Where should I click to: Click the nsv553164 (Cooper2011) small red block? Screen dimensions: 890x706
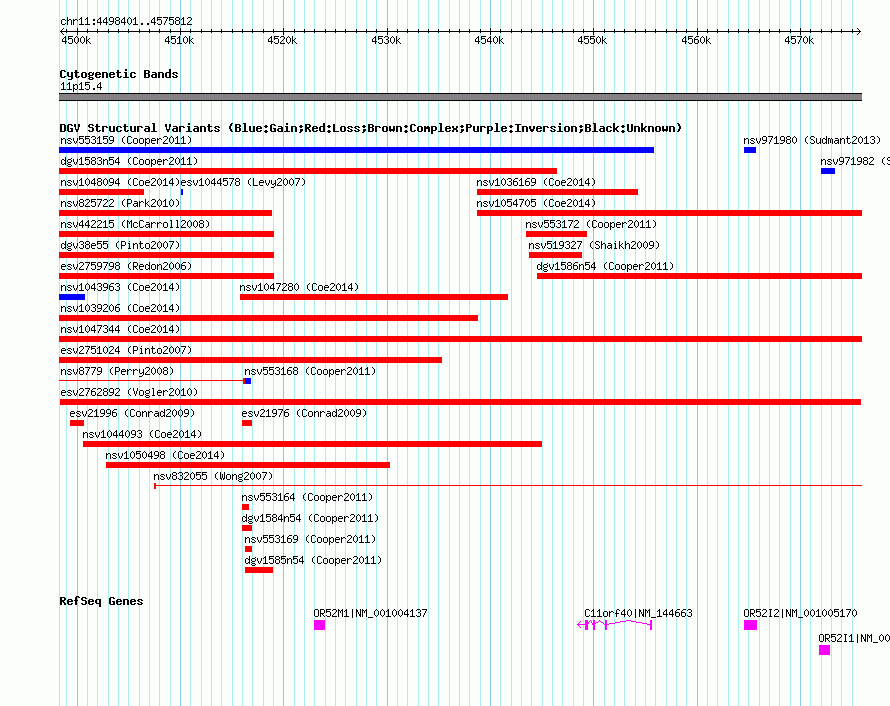(x=246, y=507)
